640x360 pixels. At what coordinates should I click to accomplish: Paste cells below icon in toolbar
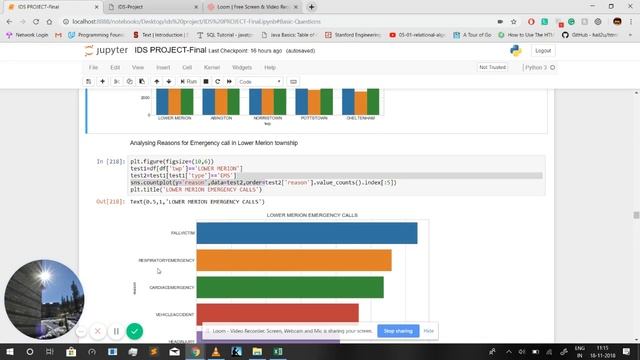pyautogui.click(x=142, y=82)
